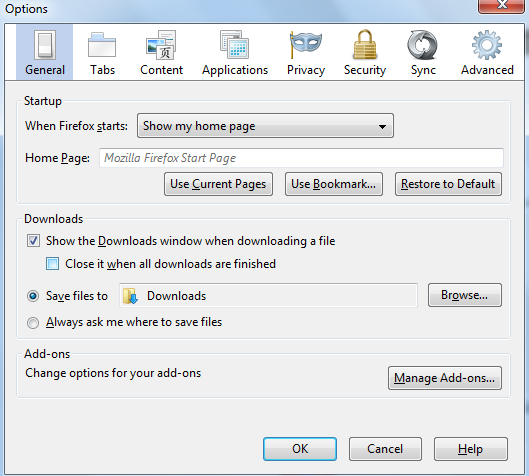Open the Advanced gear icon panel
The height and width of the screenshot is (476, 529).
click(487, 45)
